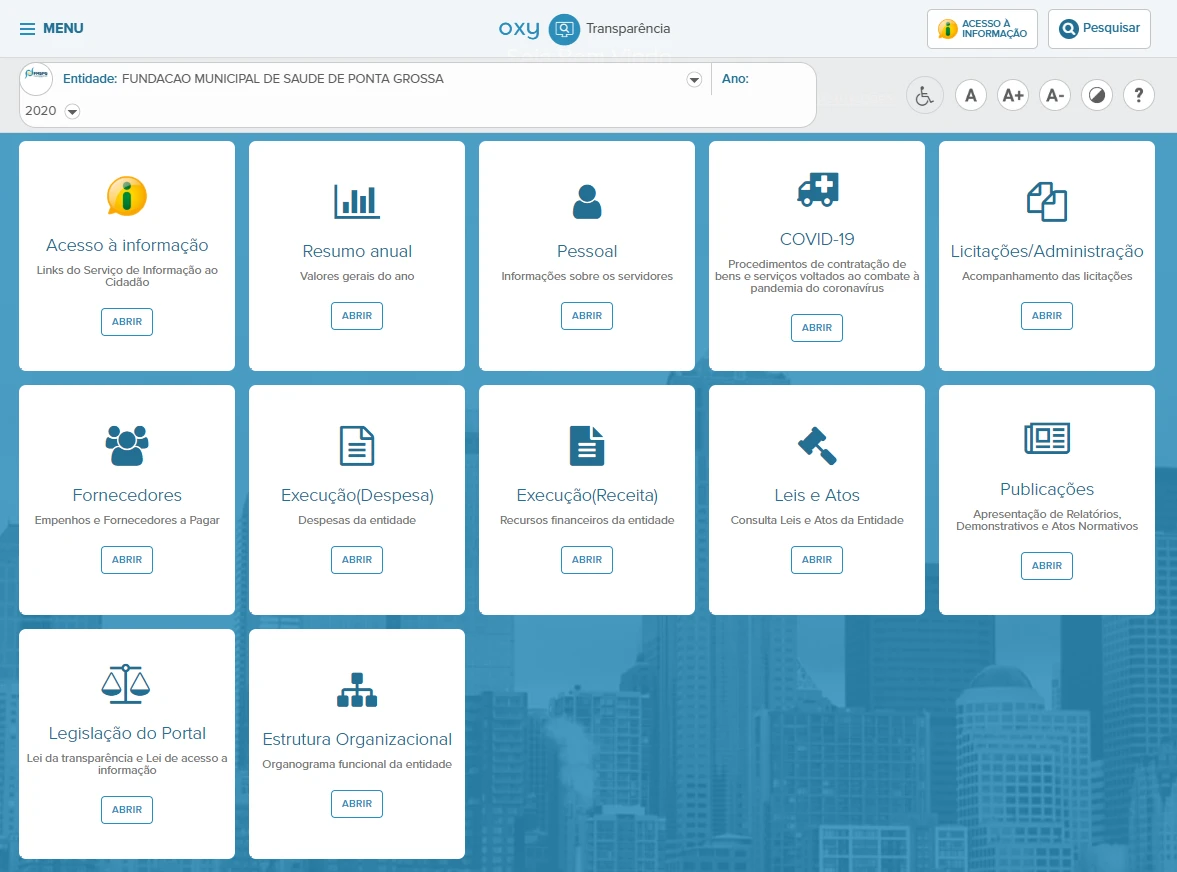1177x872 pixels.
Task: Increase font size with A+ button
Action: pyautogui.click(x=1013, y=96)
